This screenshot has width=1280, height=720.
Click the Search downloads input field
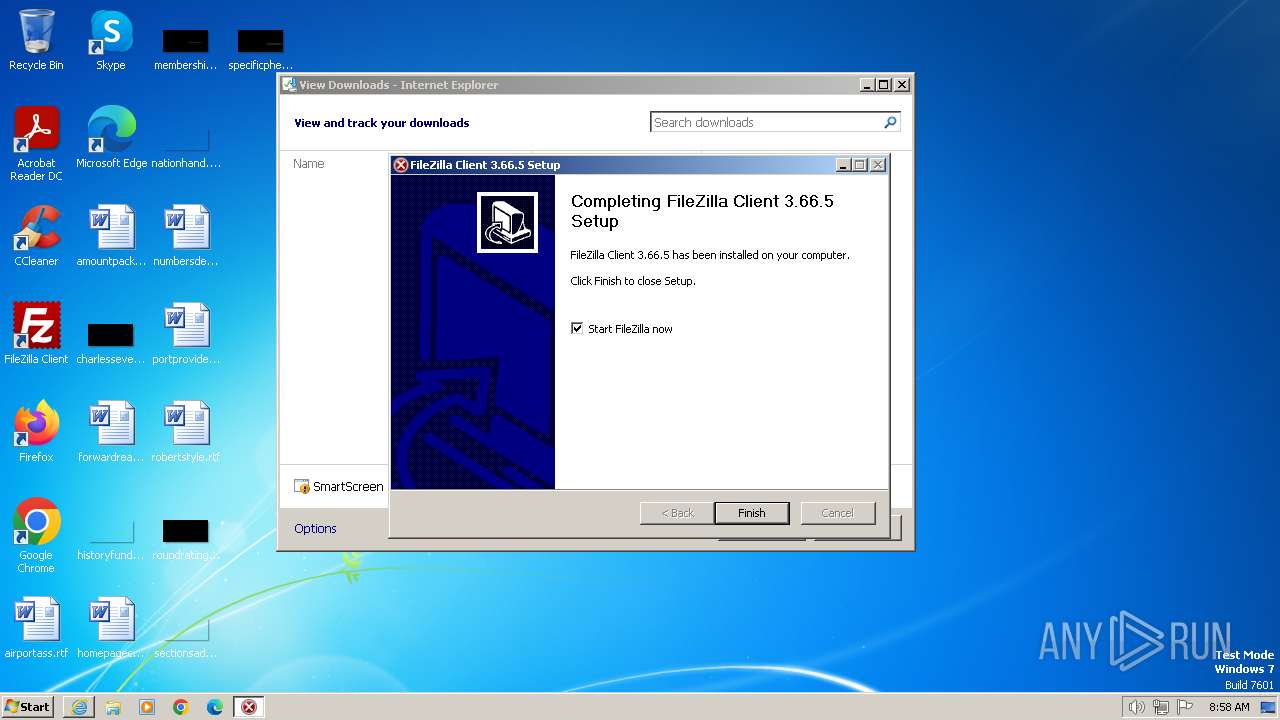(765, 122)
